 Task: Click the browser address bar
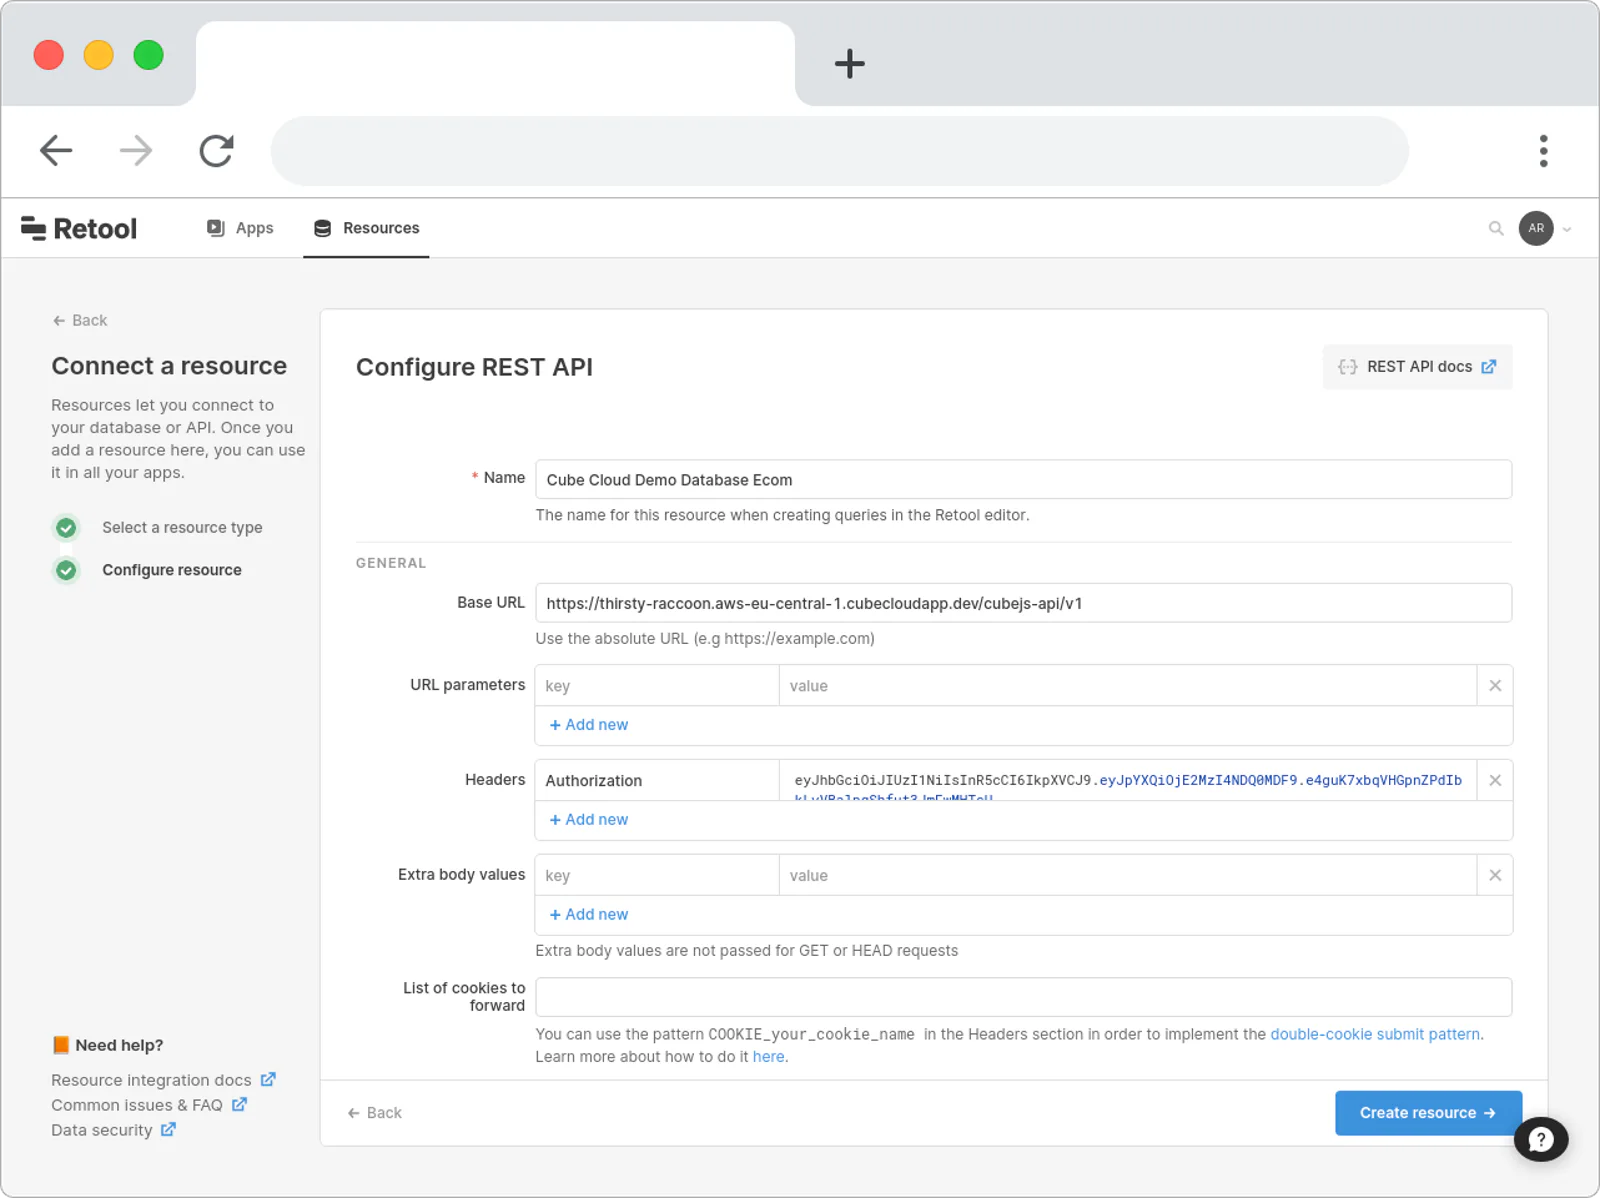[x=839, y=151]
